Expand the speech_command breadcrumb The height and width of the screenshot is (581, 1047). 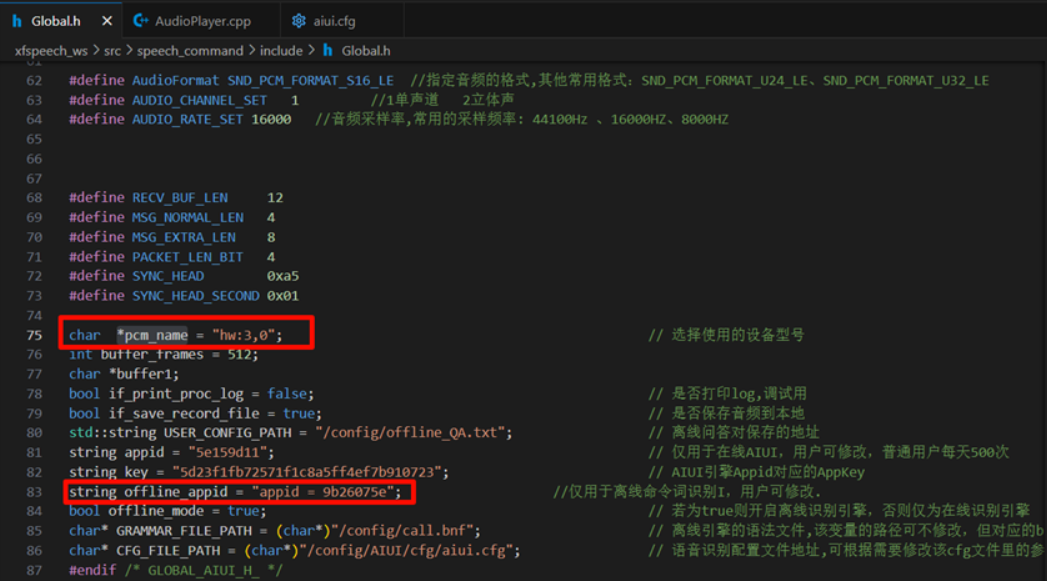(190, 50)
